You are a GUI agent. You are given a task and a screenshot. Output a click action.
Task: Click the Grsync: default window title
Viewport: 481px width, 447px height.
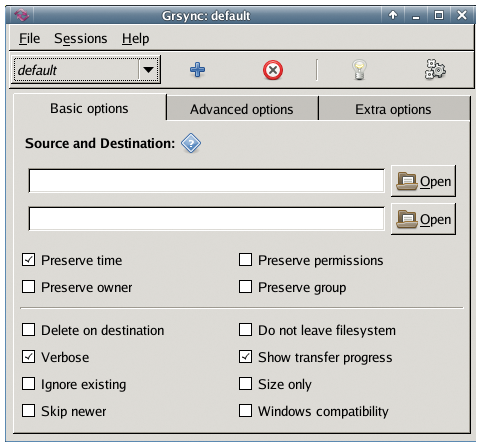206,16
